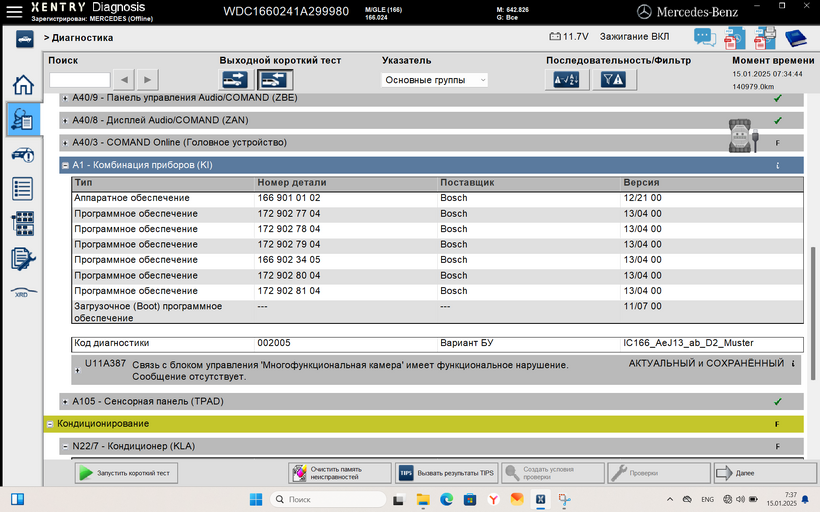The width and height of the screenshot is (820, 512).
Task: Expand A105 Сенсорная панель (TPAD) row
Action: pyautogui.click(x=65, y=402)
